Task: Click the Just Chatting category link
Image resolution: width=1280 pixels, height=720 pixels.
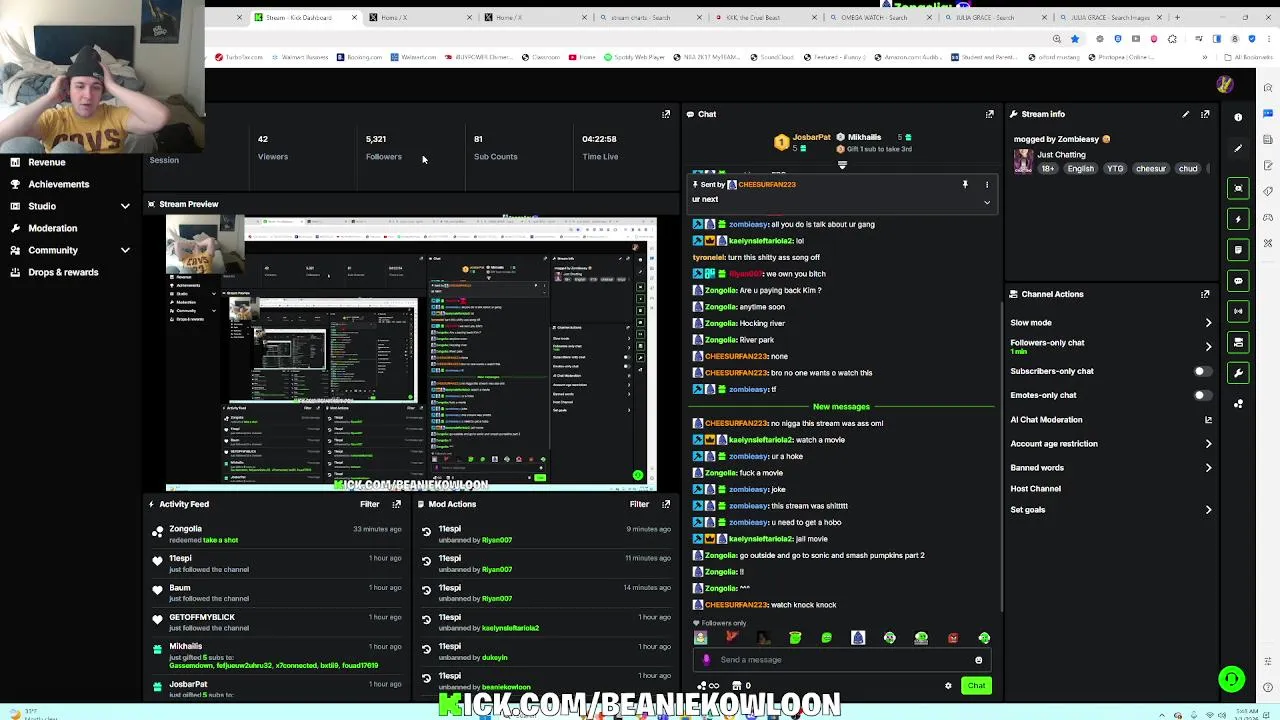Action: tap(1061, 155)
